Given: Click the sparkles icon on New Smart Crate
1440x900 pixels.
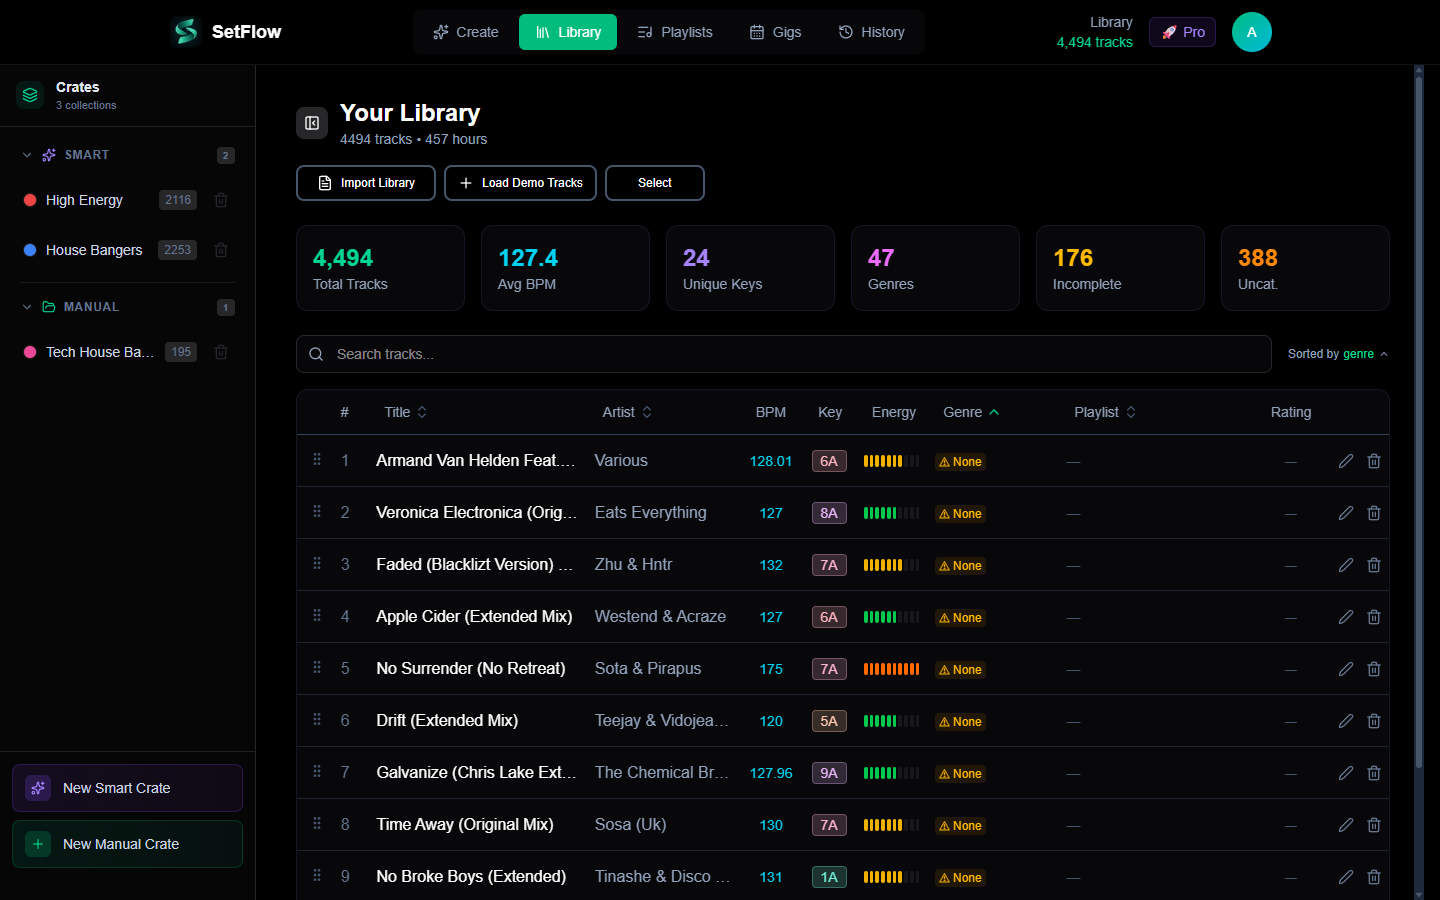Looking at the screenshot, I should pos(38,788).
